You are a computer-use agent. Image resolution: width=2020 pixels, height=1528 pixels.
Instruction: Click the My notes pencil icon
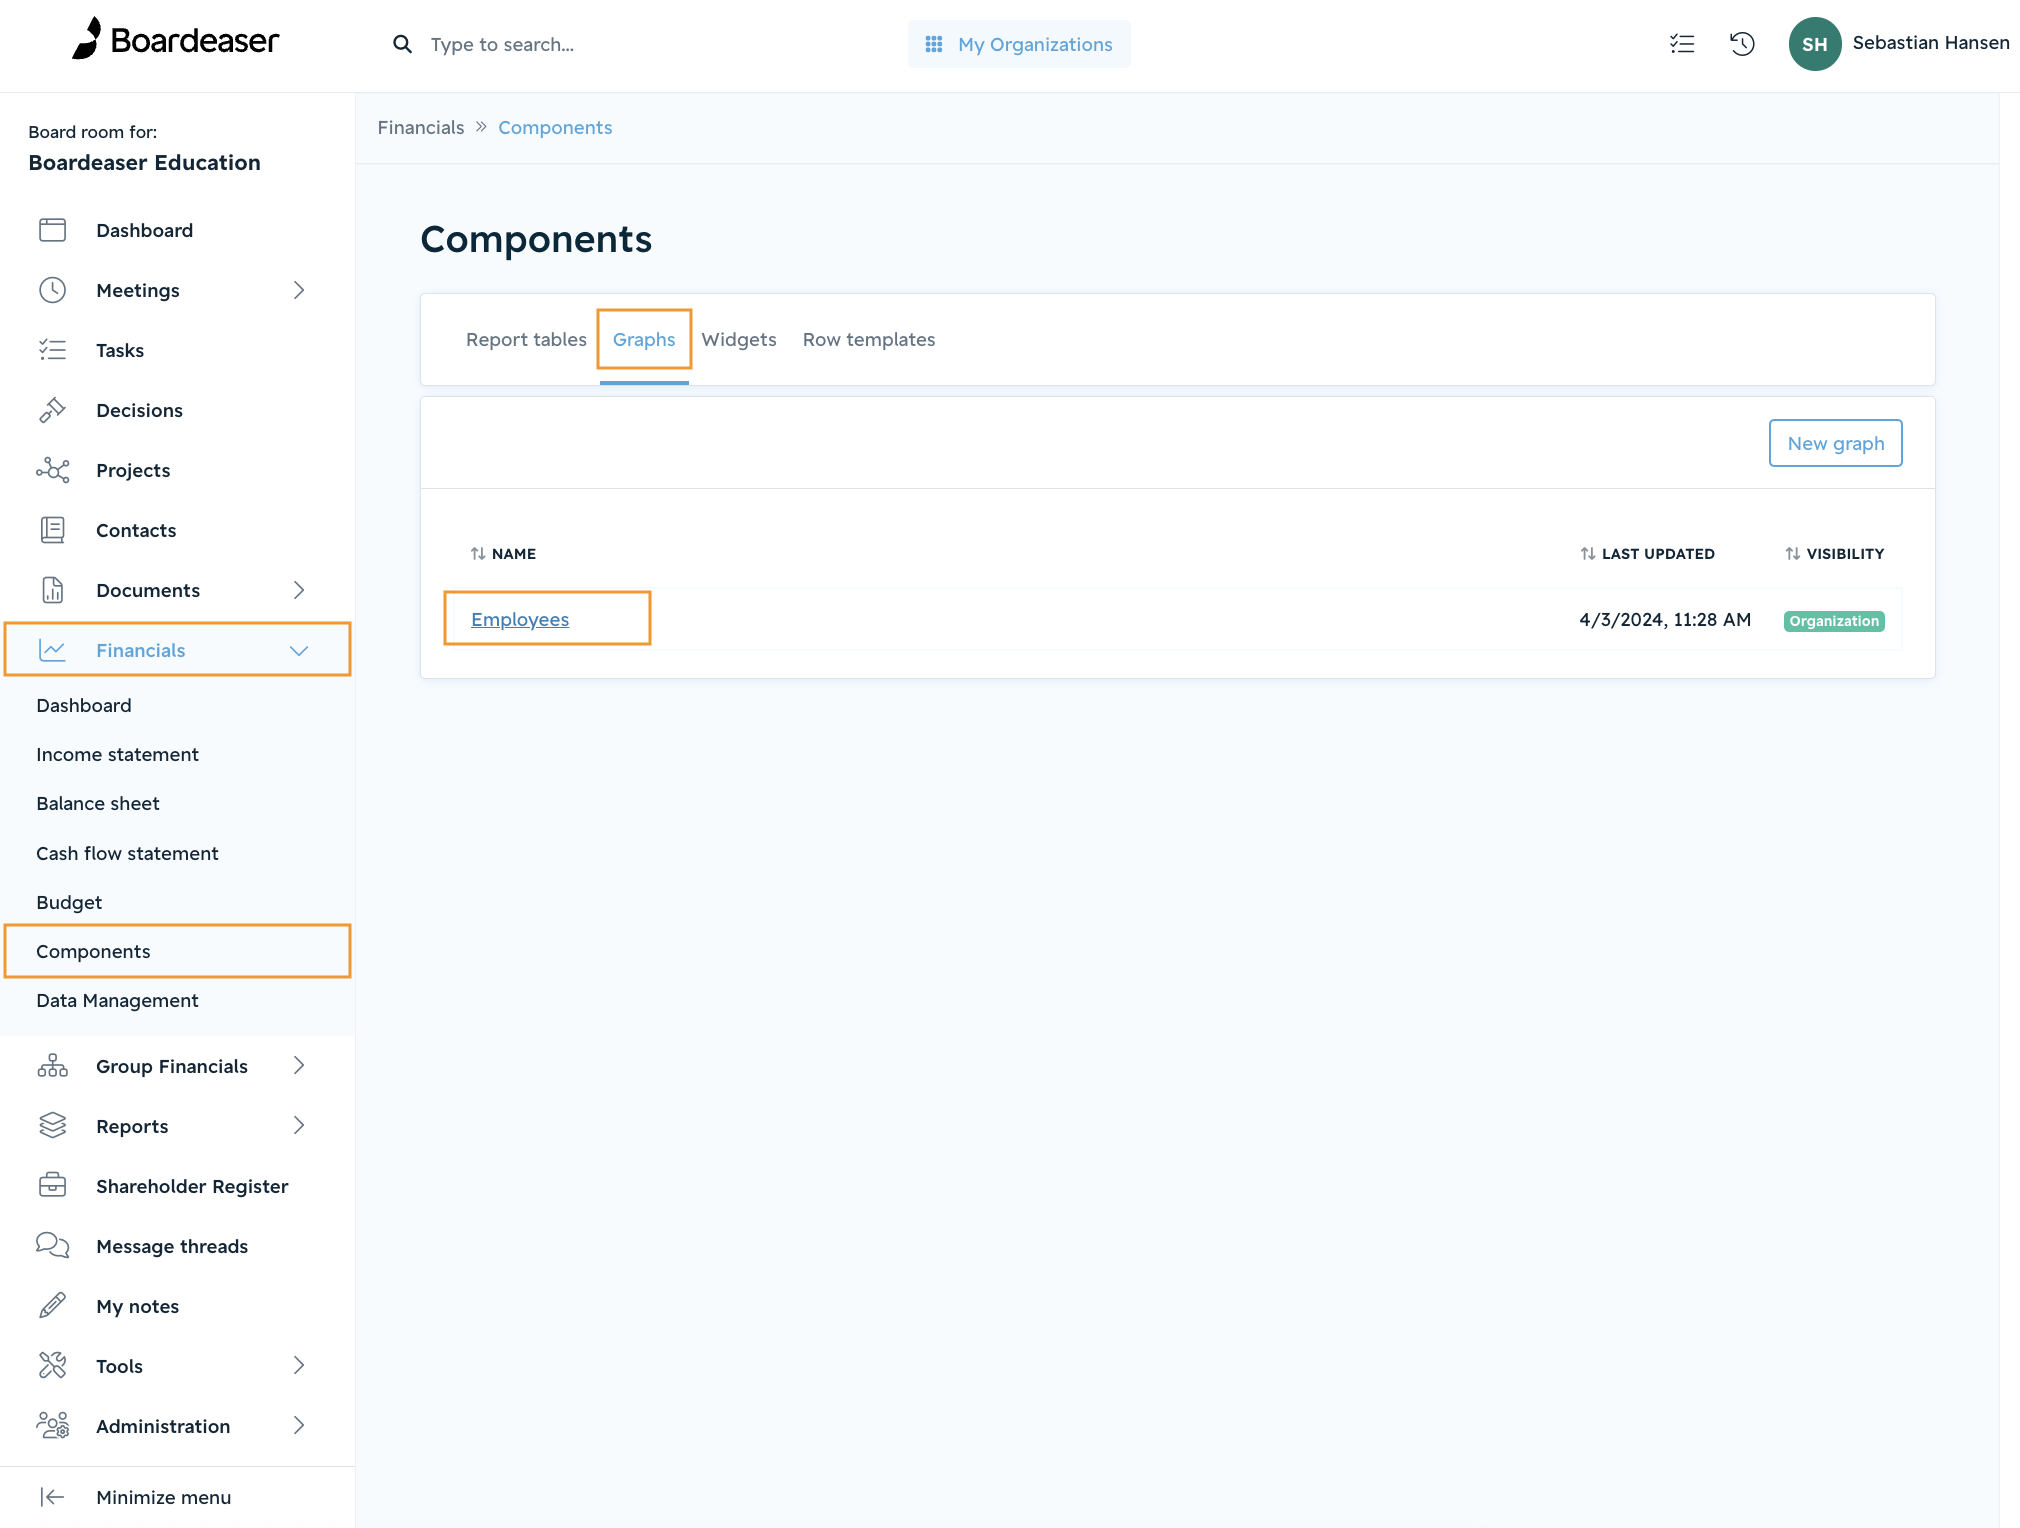[x=52, y=1306]
